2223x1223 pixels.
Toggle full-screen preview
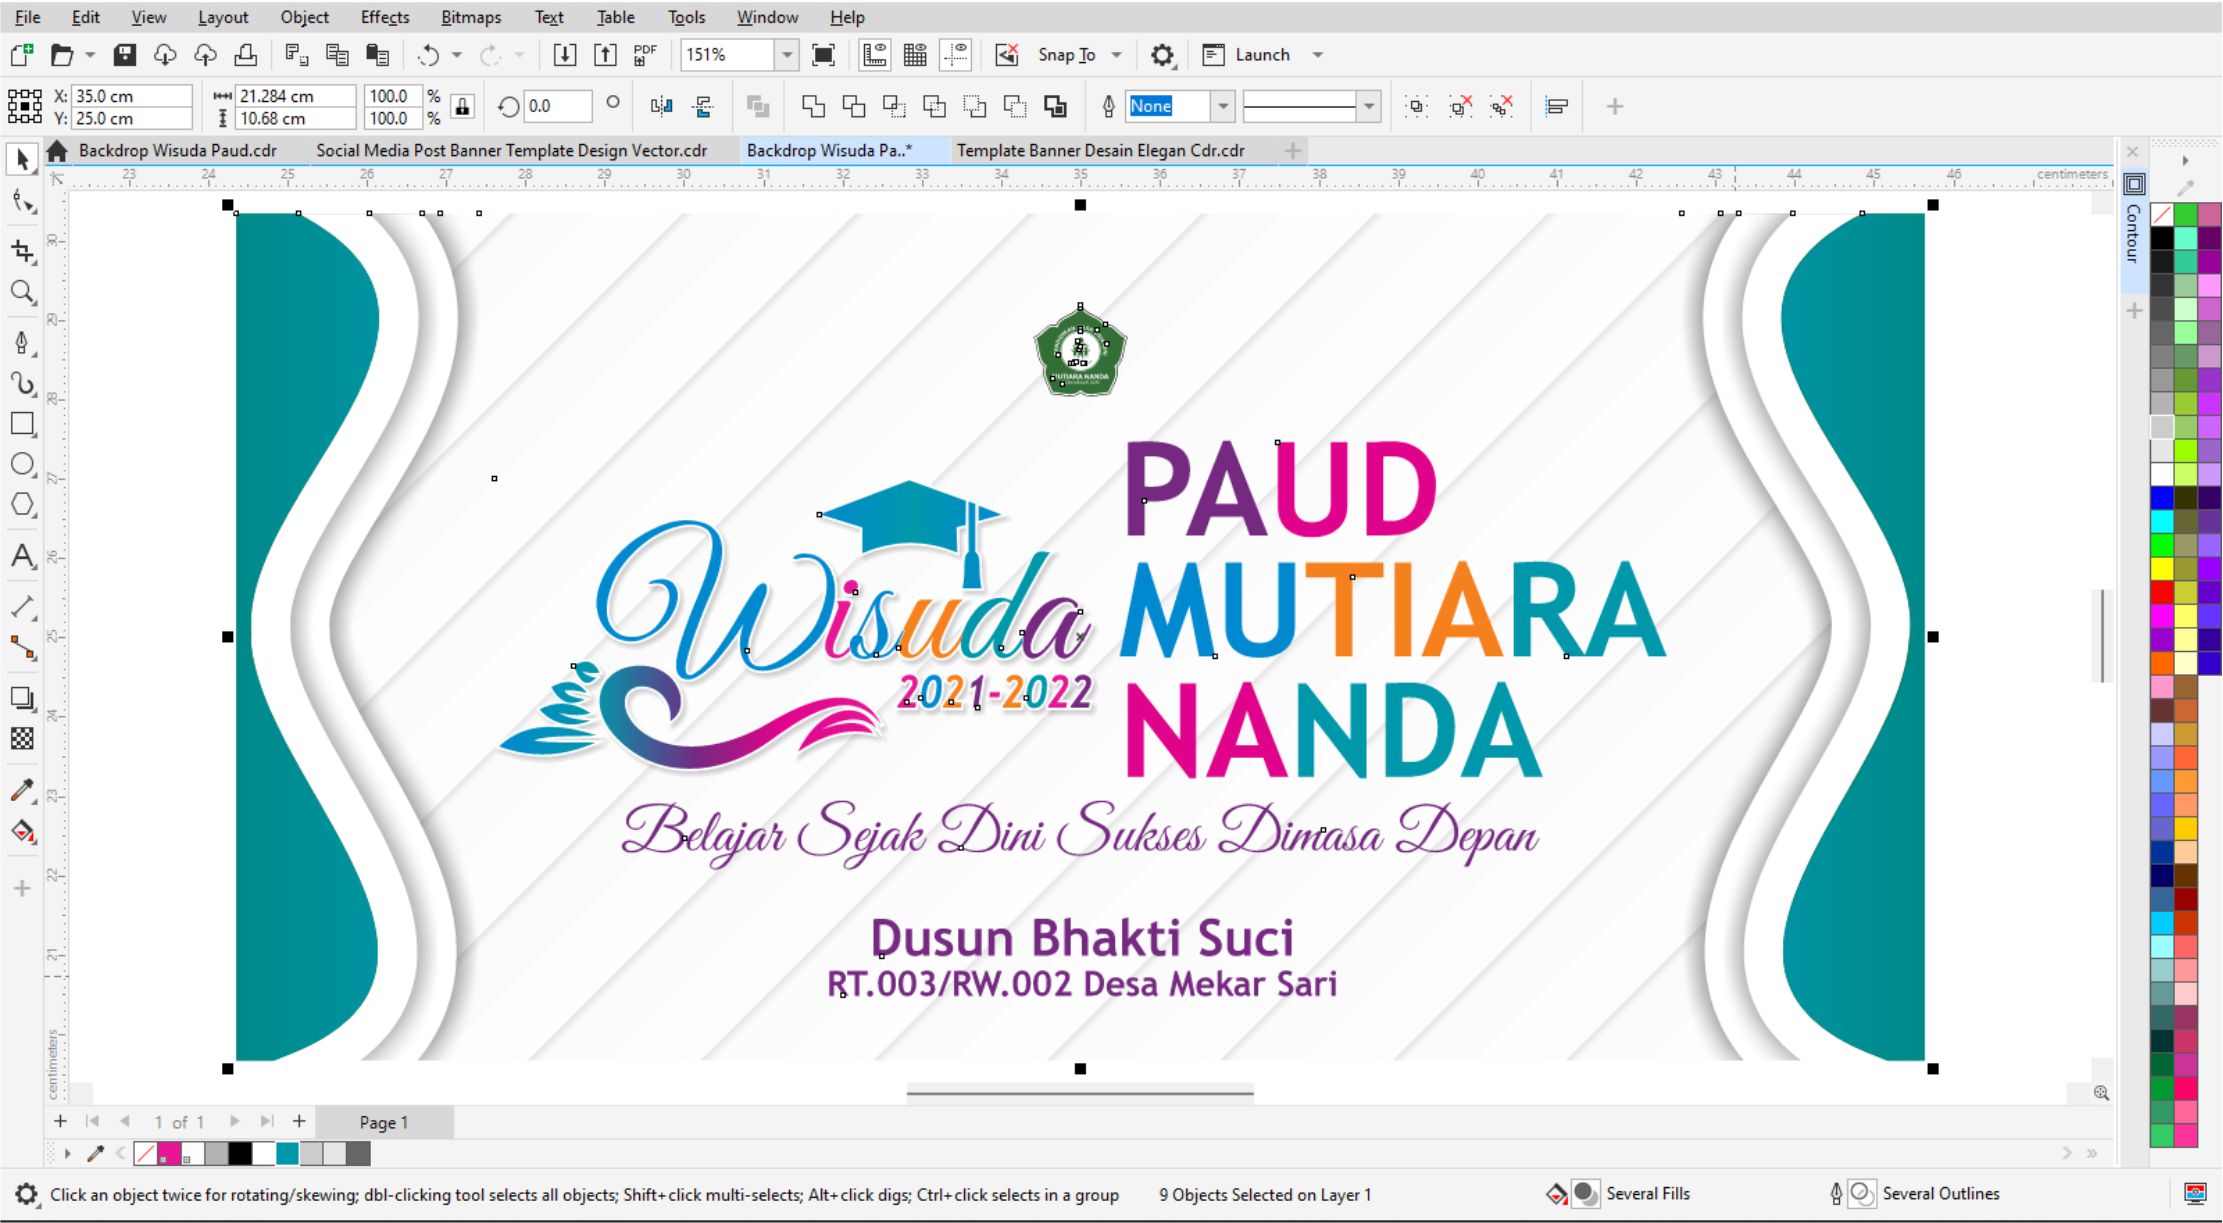click(x=823, y=55)
